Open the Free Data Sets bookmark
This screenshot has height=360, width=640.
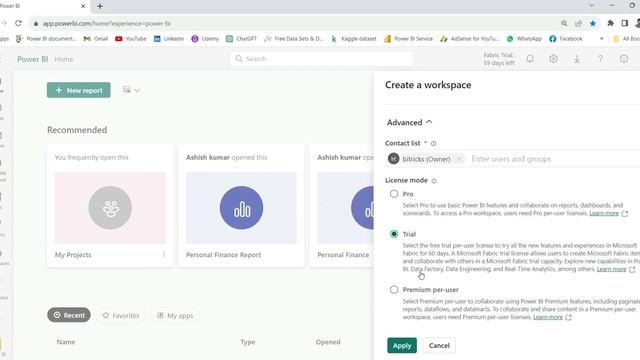point(294,39)
